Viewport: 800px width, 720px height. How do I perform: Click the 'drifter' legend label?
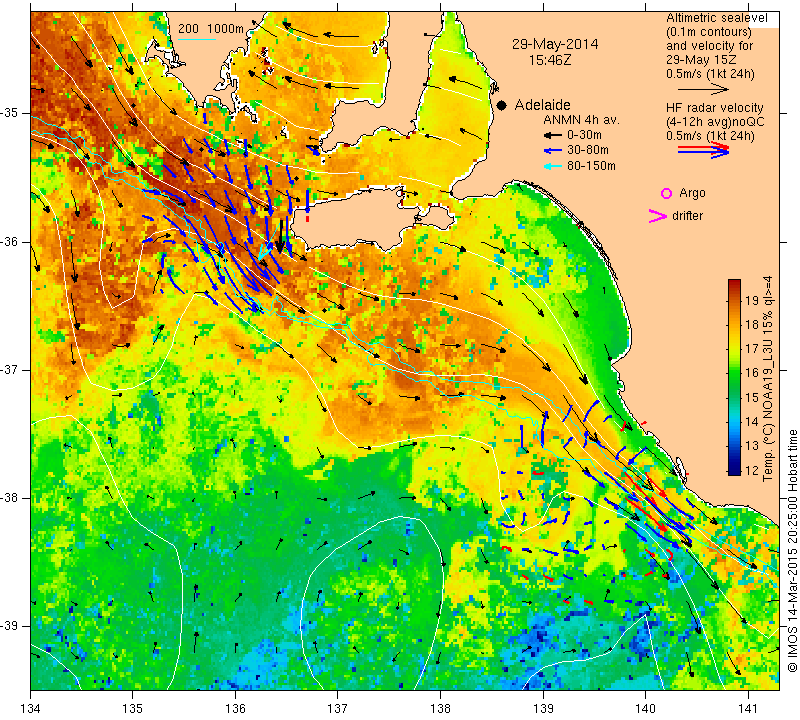[x=687, y=216]
